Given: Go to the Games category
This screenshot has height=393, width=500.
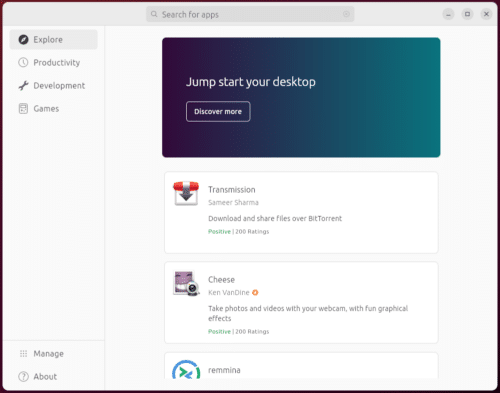Looking at the screenshot, I should (54, 109).
